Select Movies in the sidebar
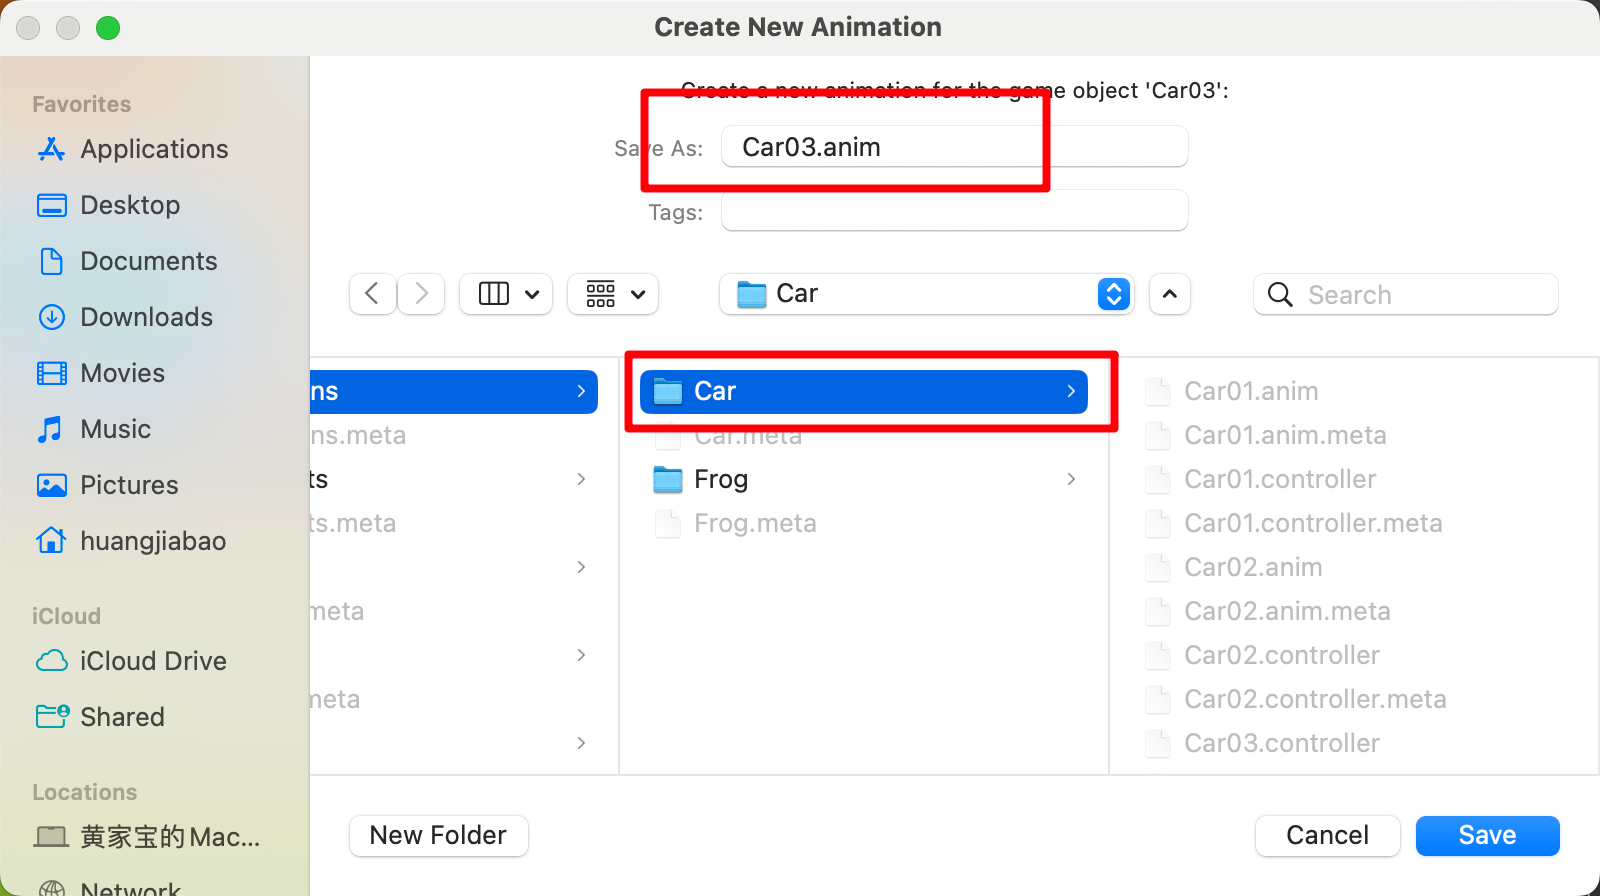The width and height of the screenshot is (1600, 896). tap(100, 373)
